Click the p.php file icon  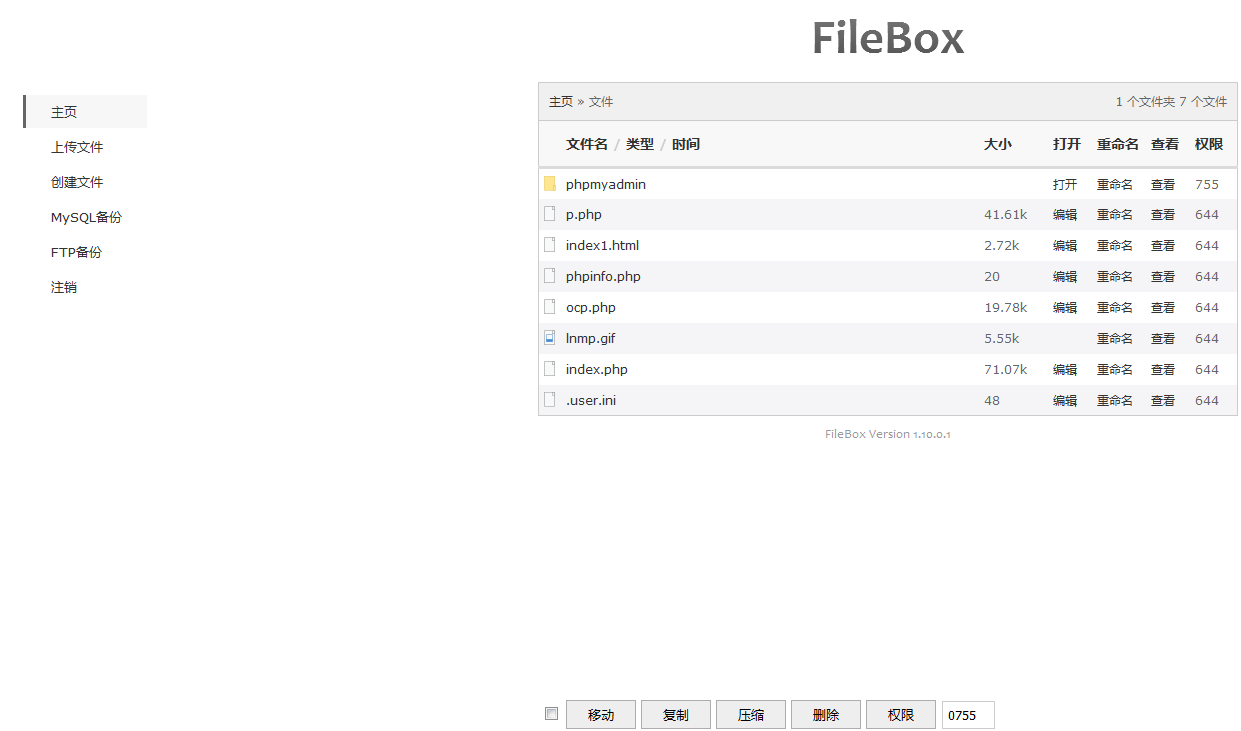549,214
